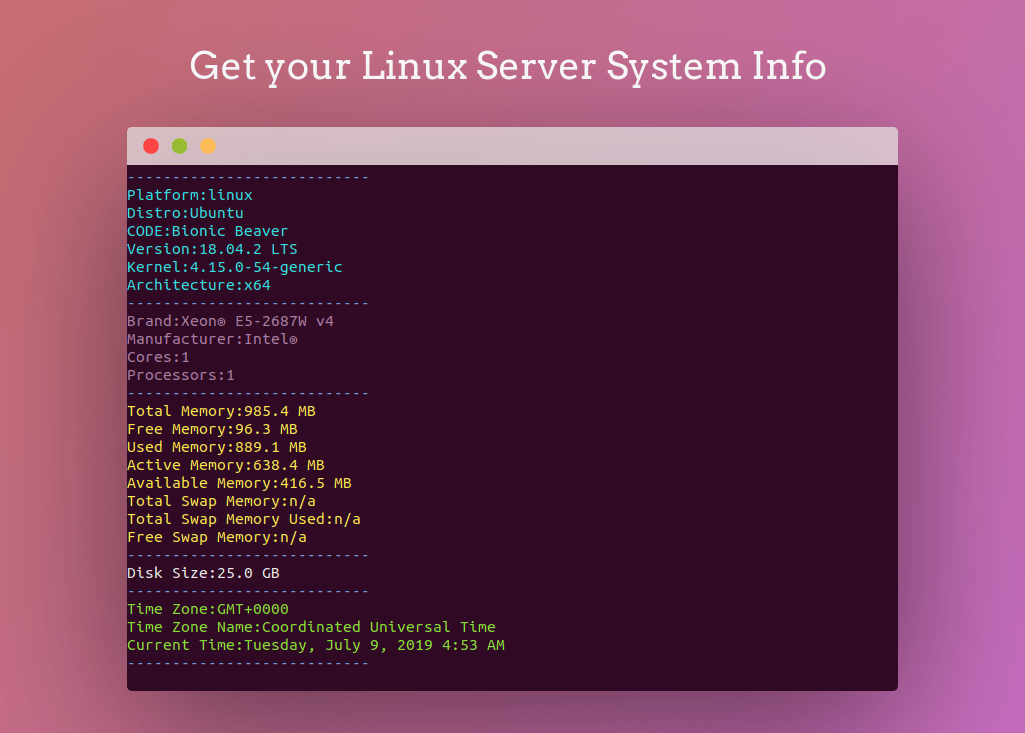Click the red terminal window control dot
This screenshot has height=733, width=1025.
point(150,145)
